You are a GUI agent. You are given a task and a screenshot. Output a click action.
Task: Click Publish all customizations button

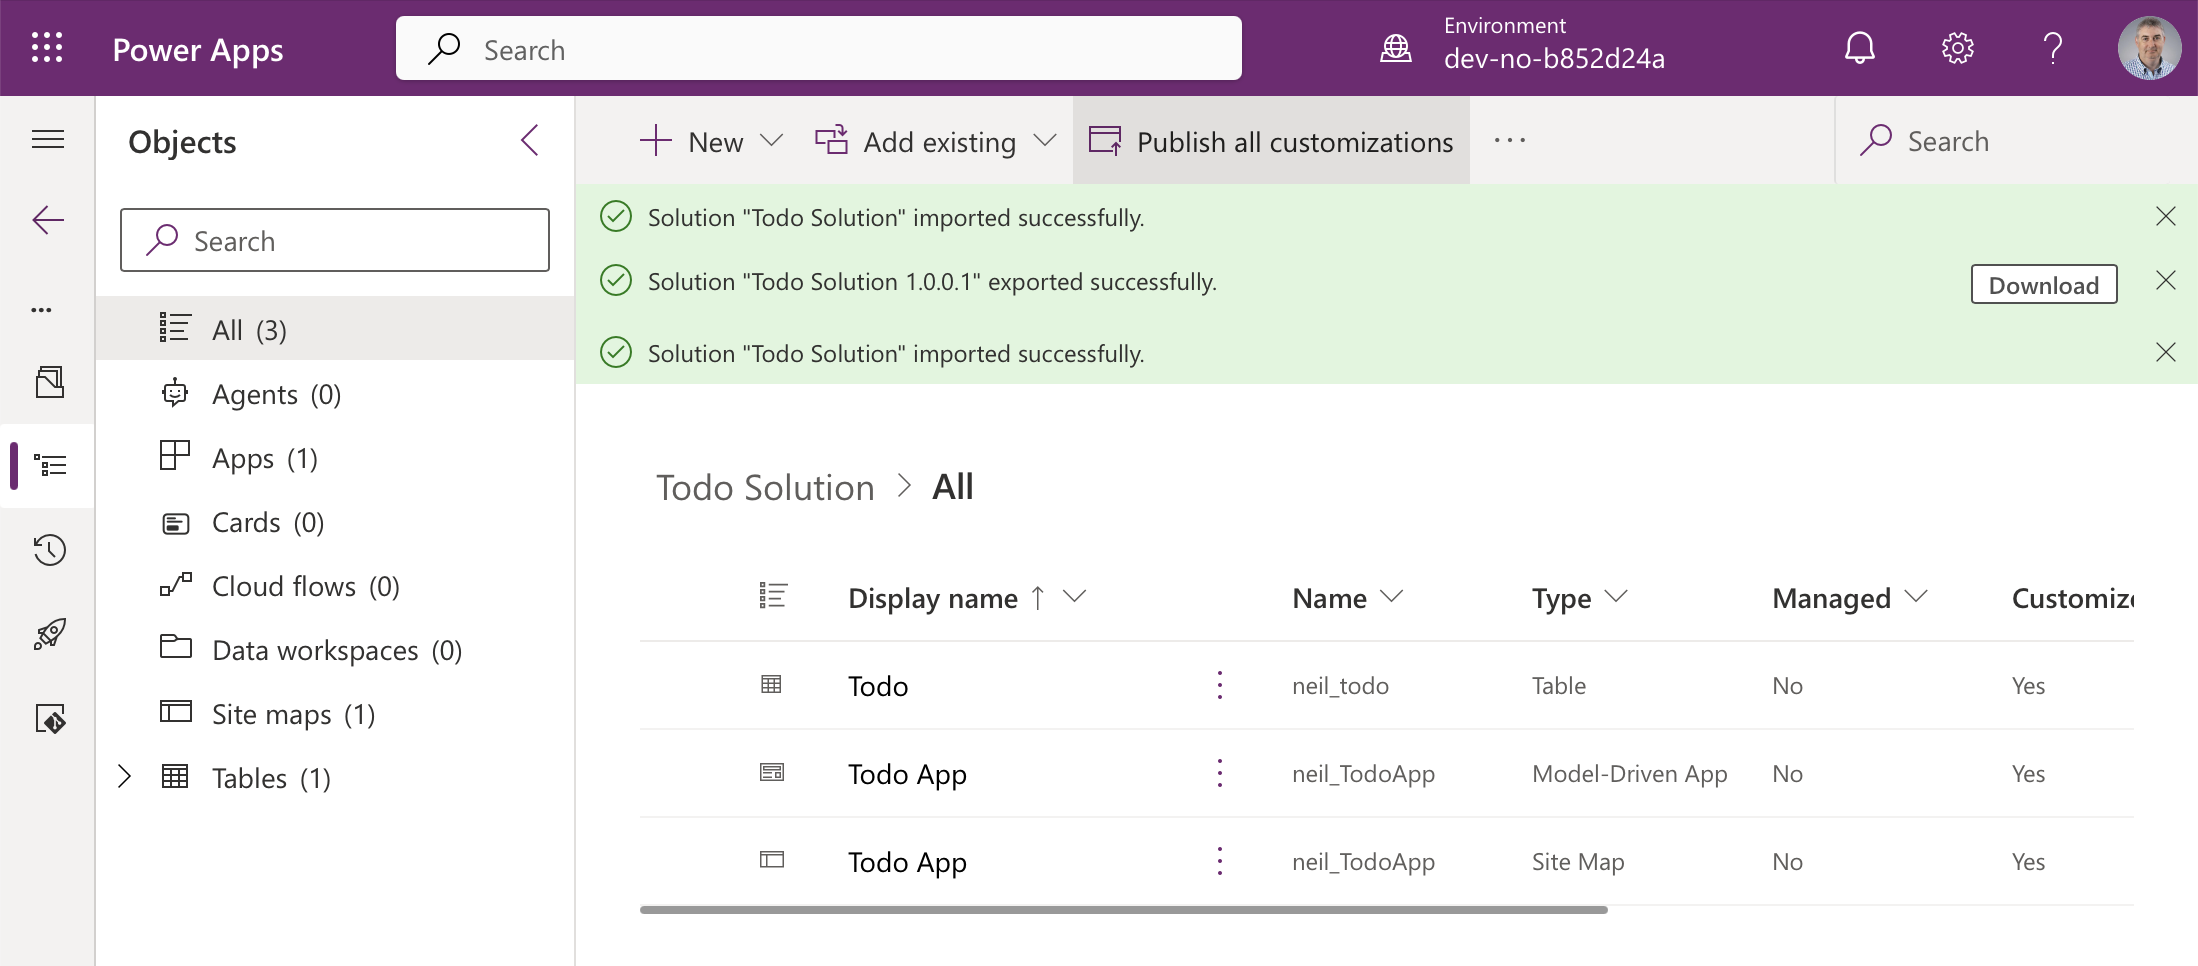pos(1271,141)
